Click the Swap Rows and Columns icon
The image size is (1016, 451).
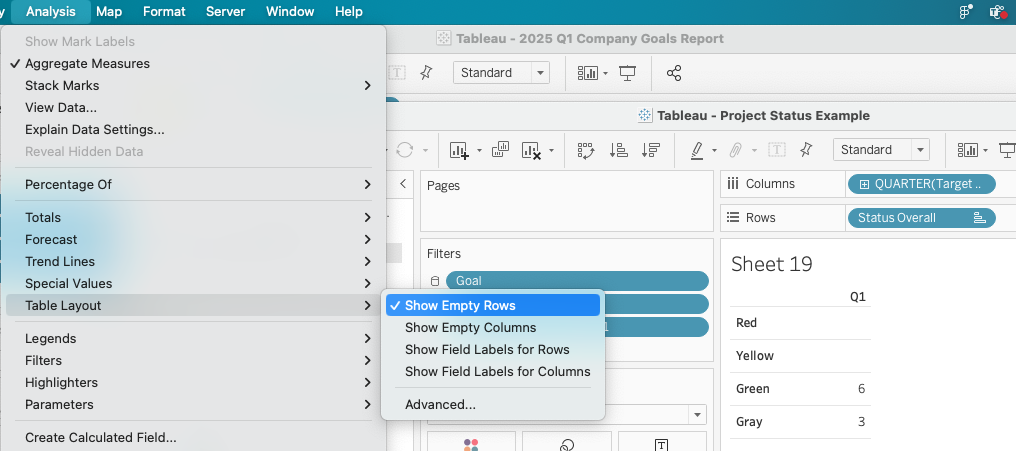click(586, 150)
